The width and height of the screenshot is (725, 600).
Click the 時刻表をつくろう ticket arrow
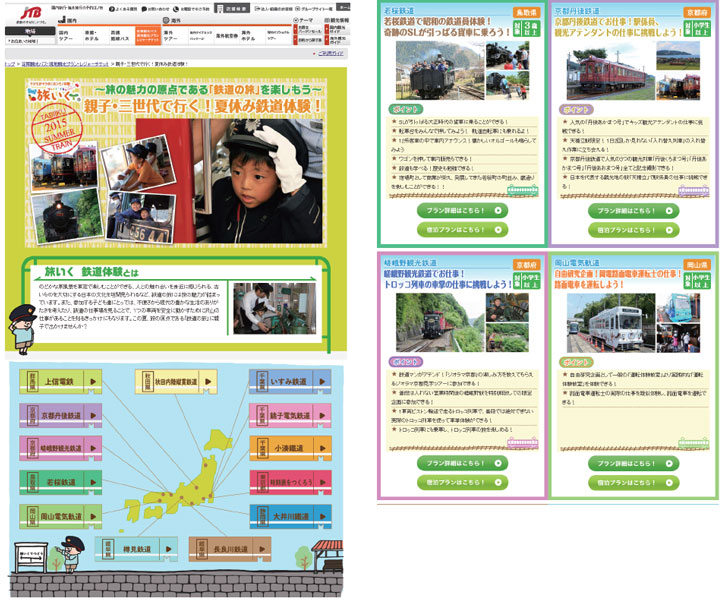coord(322,482)
